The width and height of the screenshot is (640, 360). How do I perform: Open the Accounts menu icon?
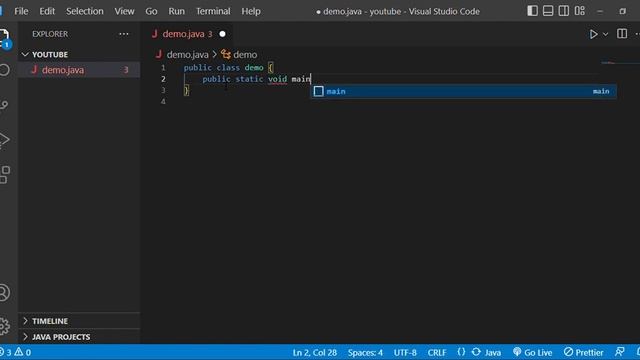pos(4,293)
